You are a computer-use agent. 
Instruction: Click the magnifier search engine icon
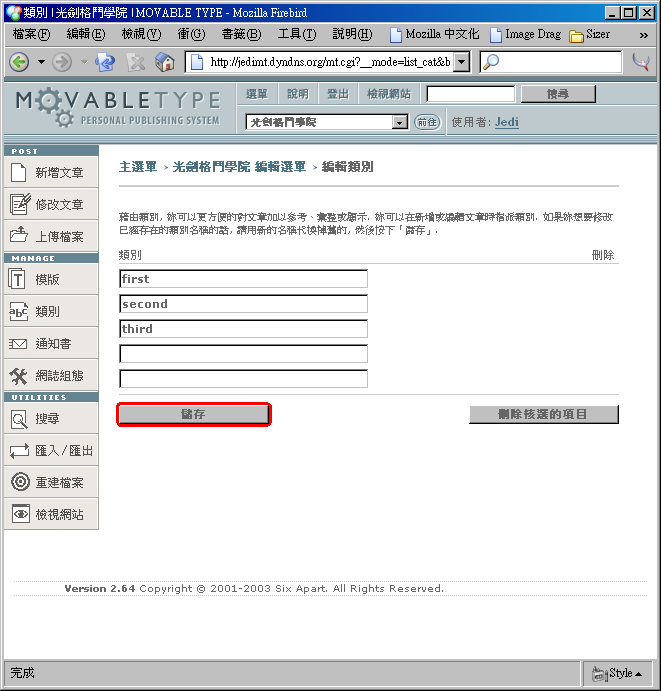click(x=490, y=62)
